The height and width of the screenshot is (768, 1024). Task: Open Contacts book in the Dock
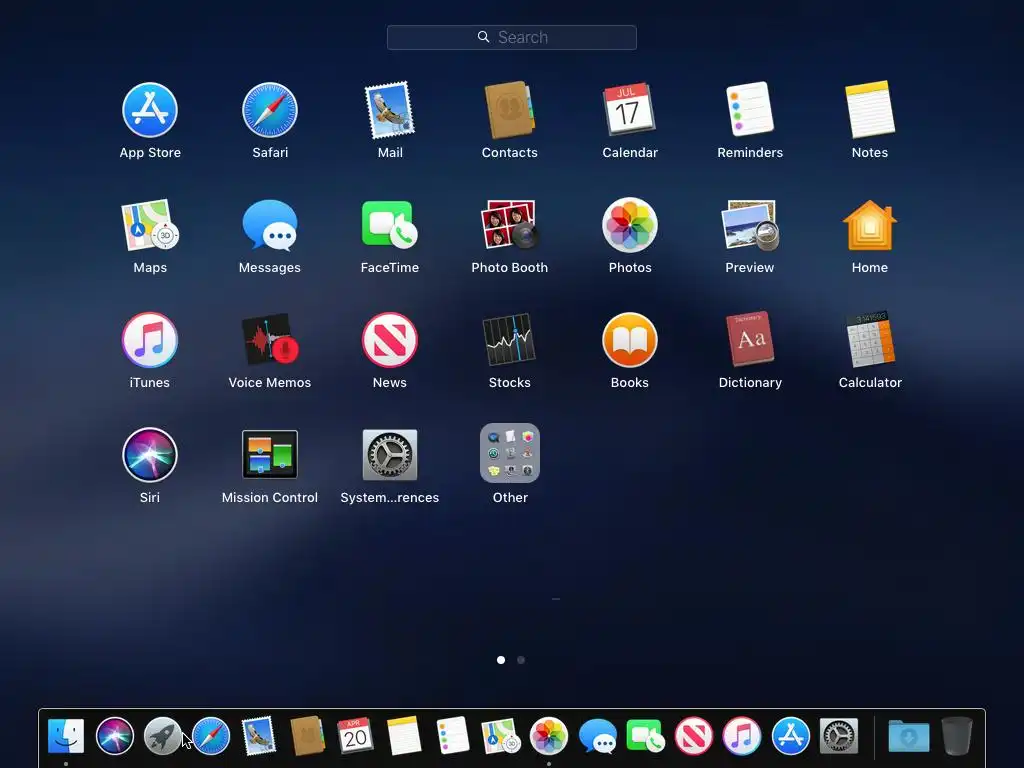click(x=307, y=736)
